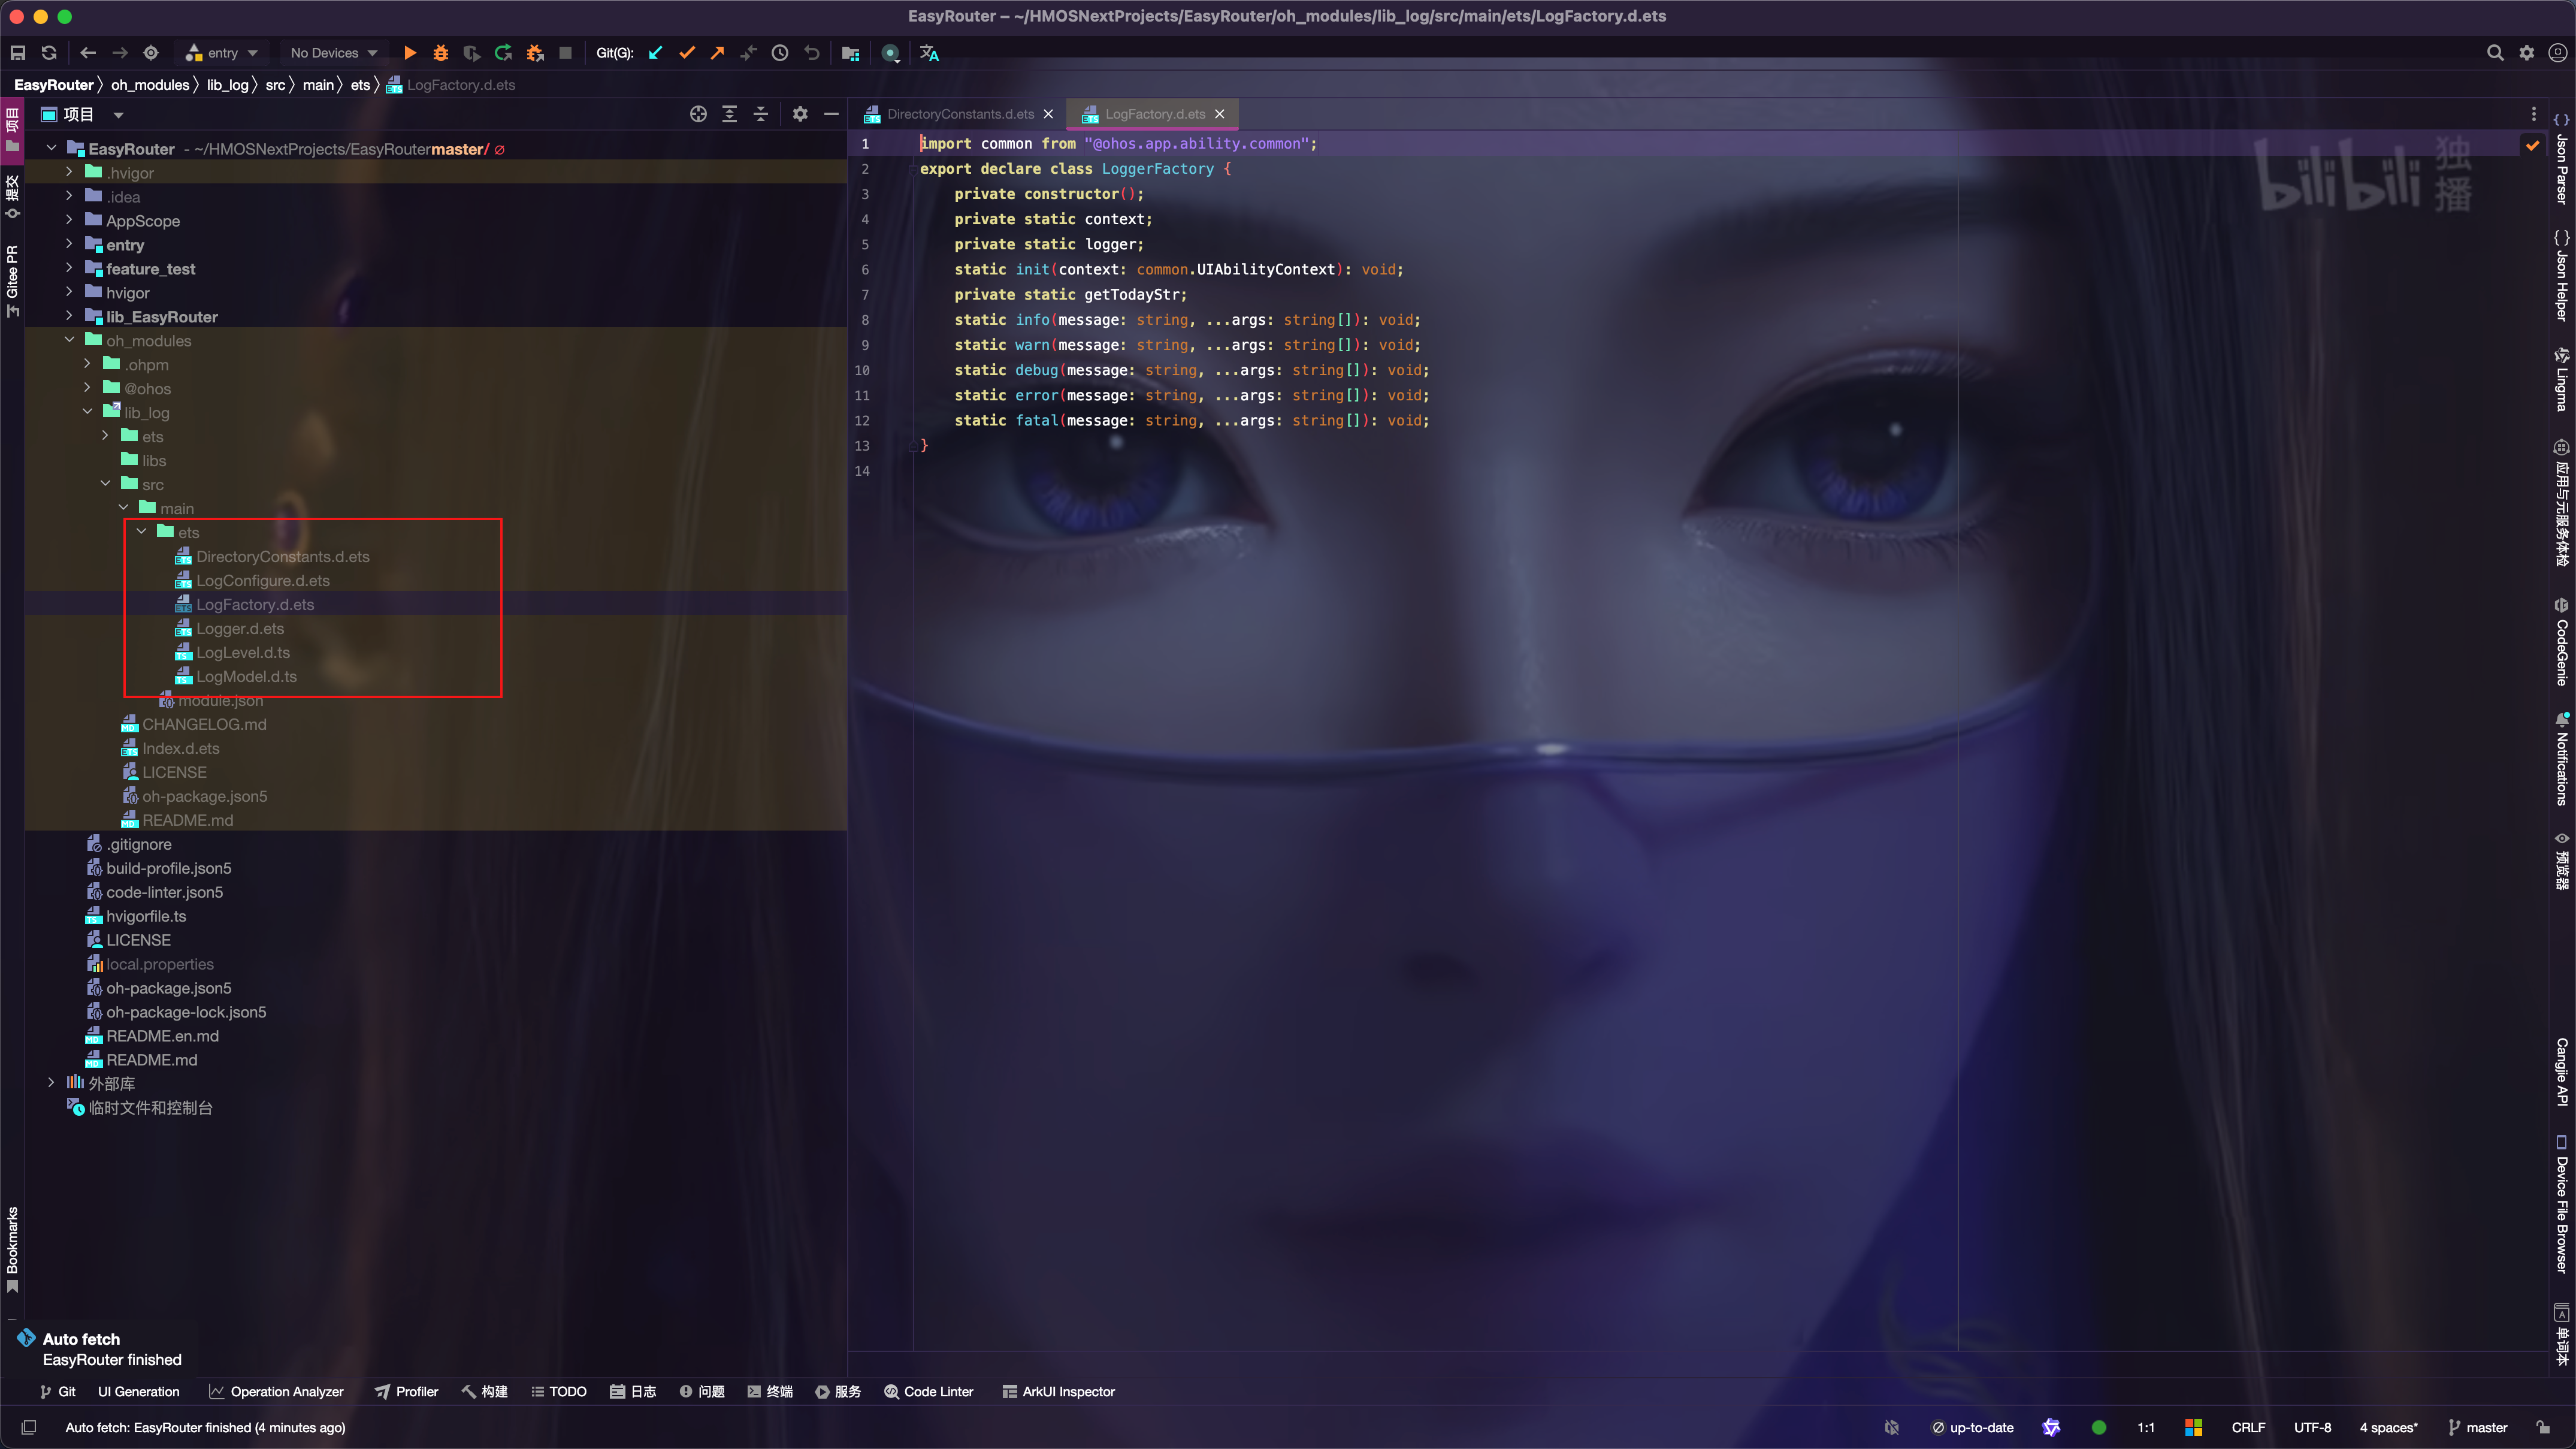Click the green apply-changes reload icon

click(x=503, y=53)
